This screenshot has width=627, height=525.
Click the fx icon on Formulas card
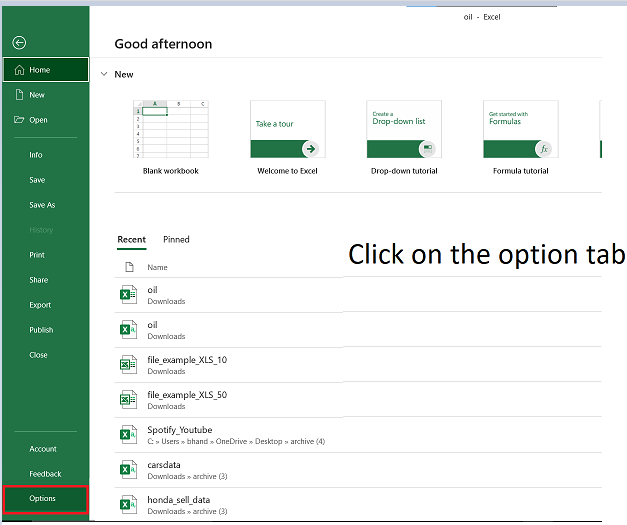pos(543,149)
